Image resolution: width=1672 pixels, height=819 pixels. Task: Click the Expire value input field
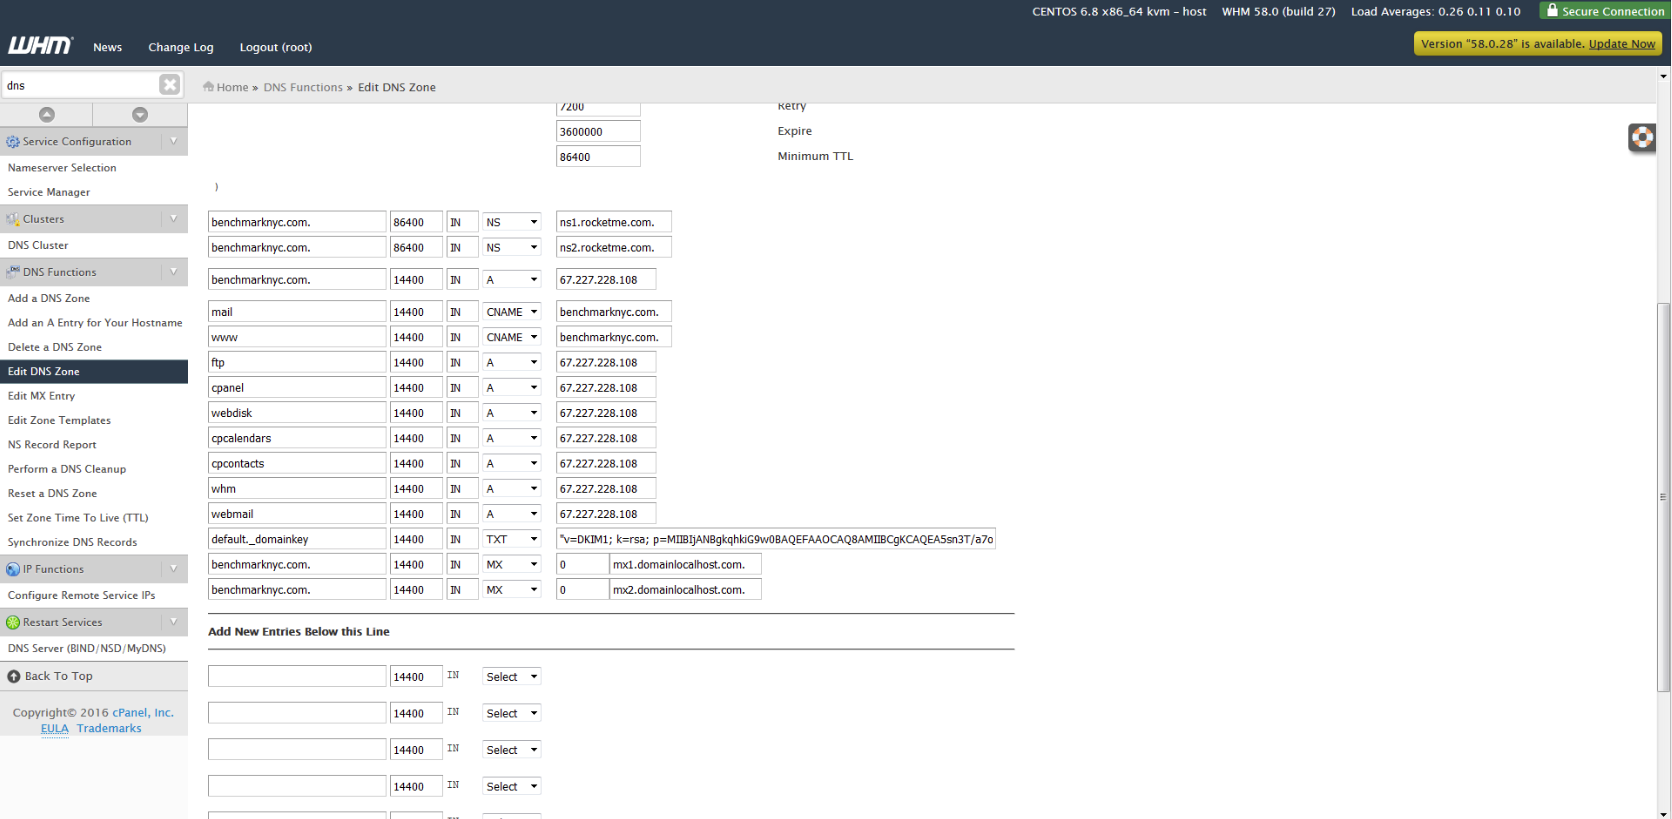pyautogui.click(x=597, y=132)
